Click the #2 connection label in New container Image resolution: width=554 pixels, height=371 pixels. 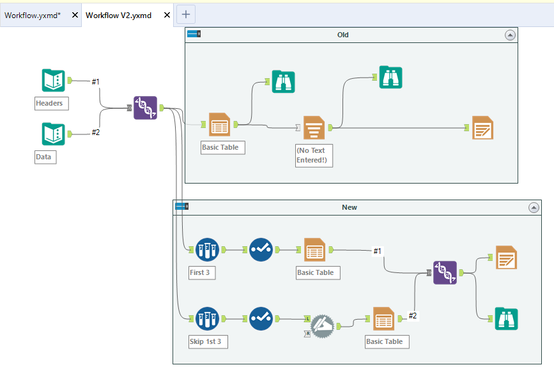coord(412,316)
